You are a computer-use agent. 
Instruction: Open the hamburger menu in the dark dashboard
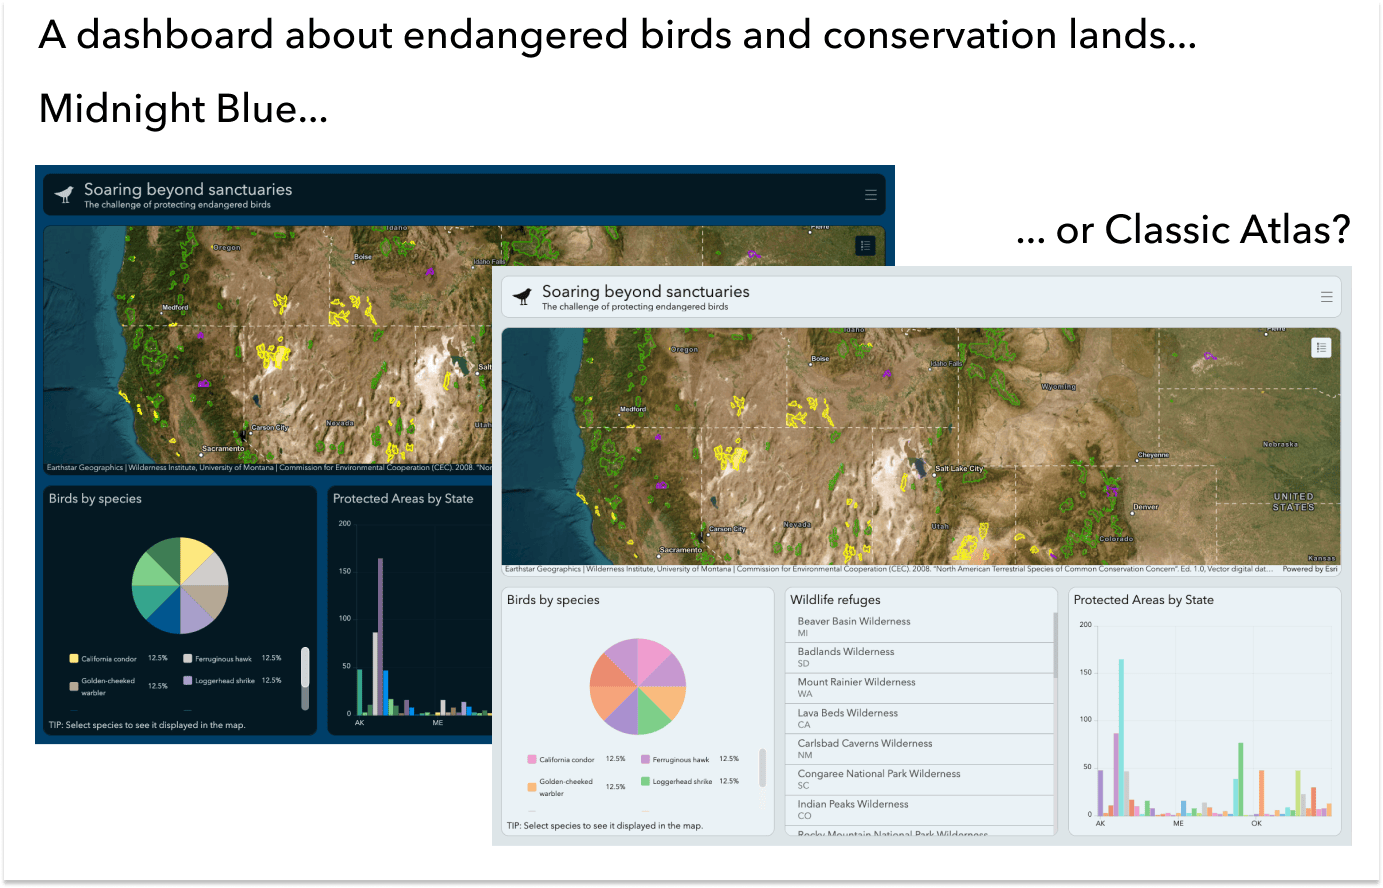point(871,195)
